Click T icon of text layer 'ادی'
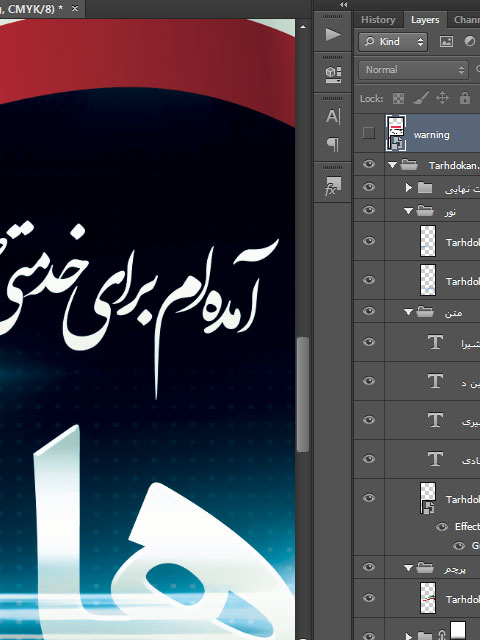The height and width of the screenshot is (640, 480). click(x=435, y=459)
